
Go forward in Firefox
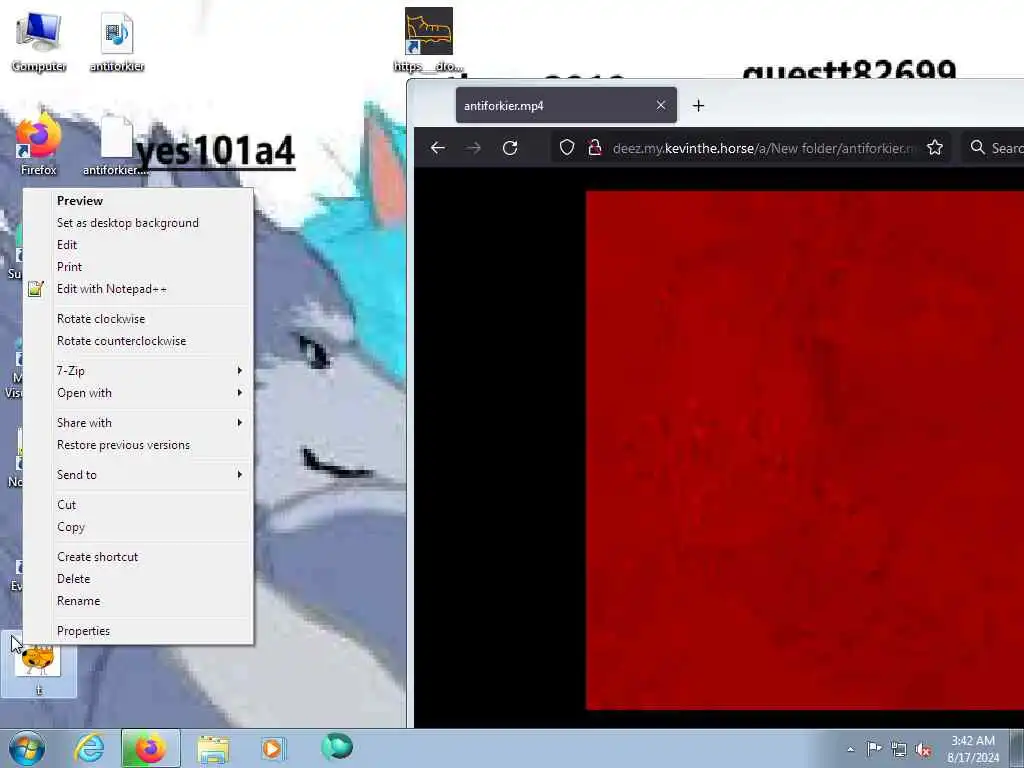point(473,148)
